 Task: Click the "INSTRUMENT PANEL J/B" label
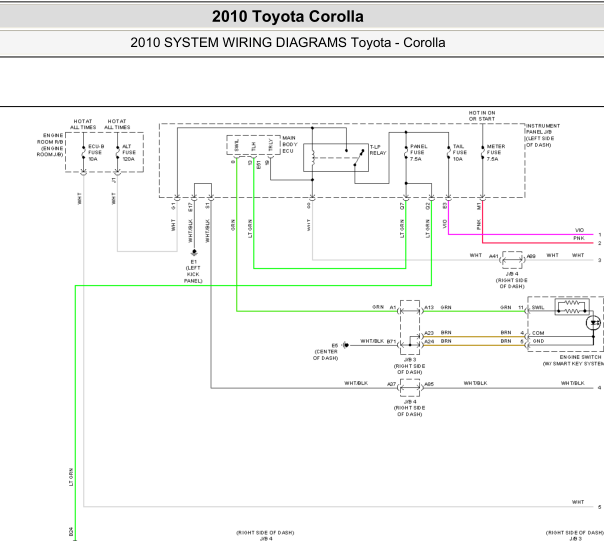(542, 129)
